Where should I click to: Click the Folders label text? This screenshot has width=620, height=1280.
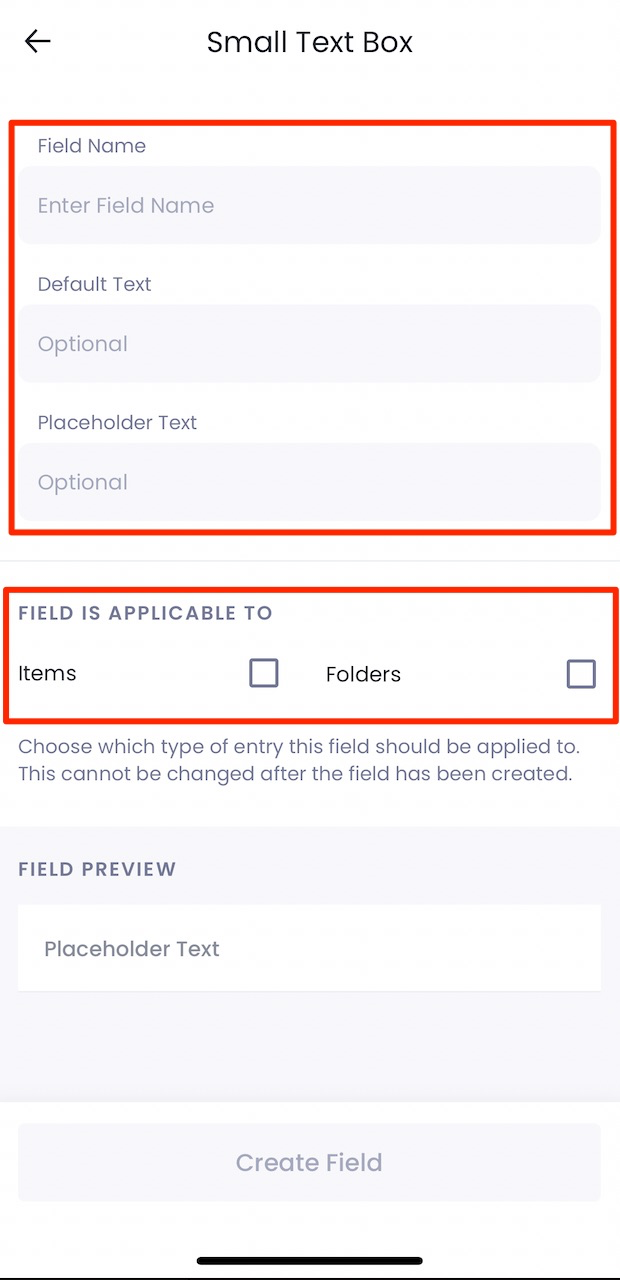click(363, 675)
